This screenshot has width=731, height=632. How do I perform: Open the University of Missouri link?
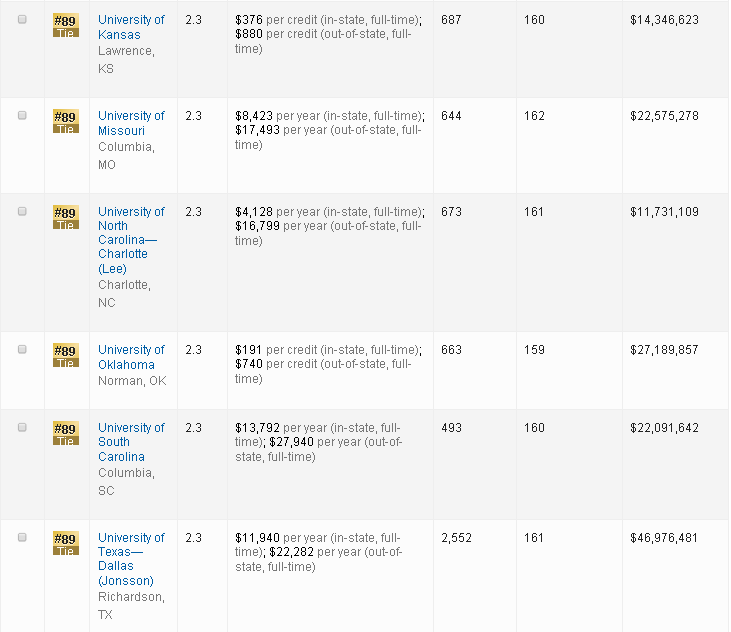point(131,123)
